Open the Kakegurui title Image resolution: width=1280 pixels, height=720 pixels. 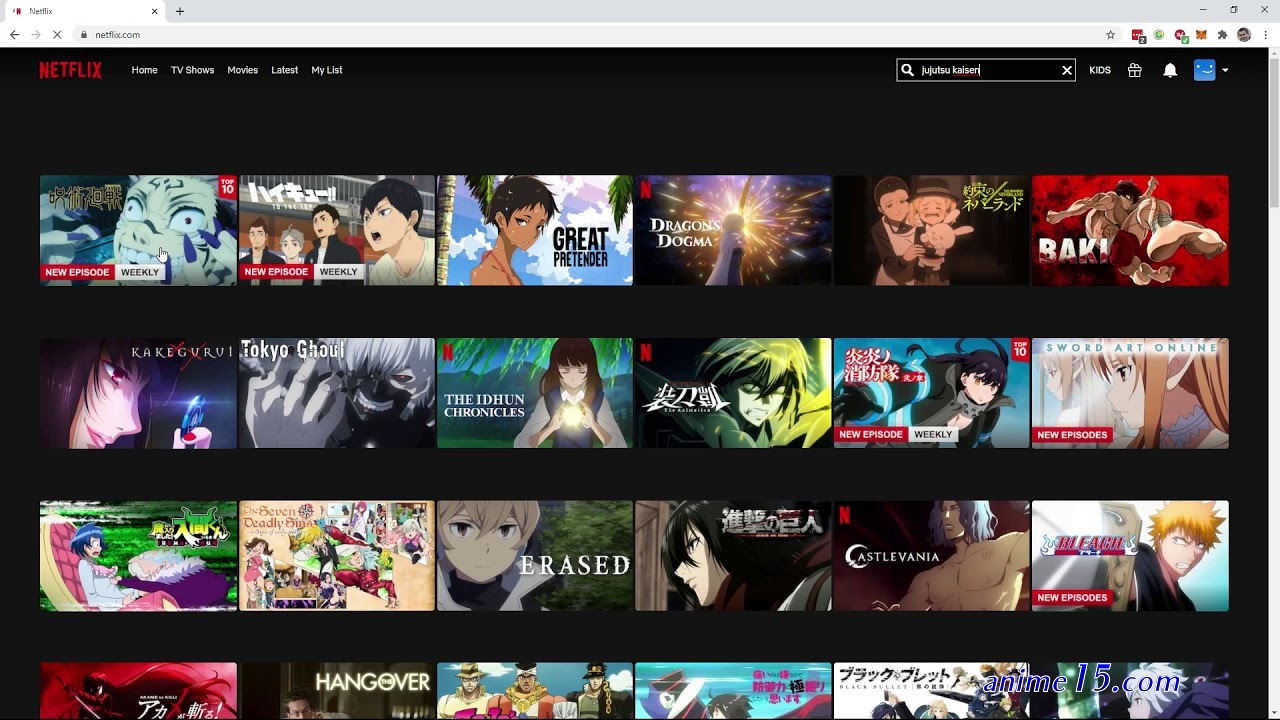[x=138, y=393]
